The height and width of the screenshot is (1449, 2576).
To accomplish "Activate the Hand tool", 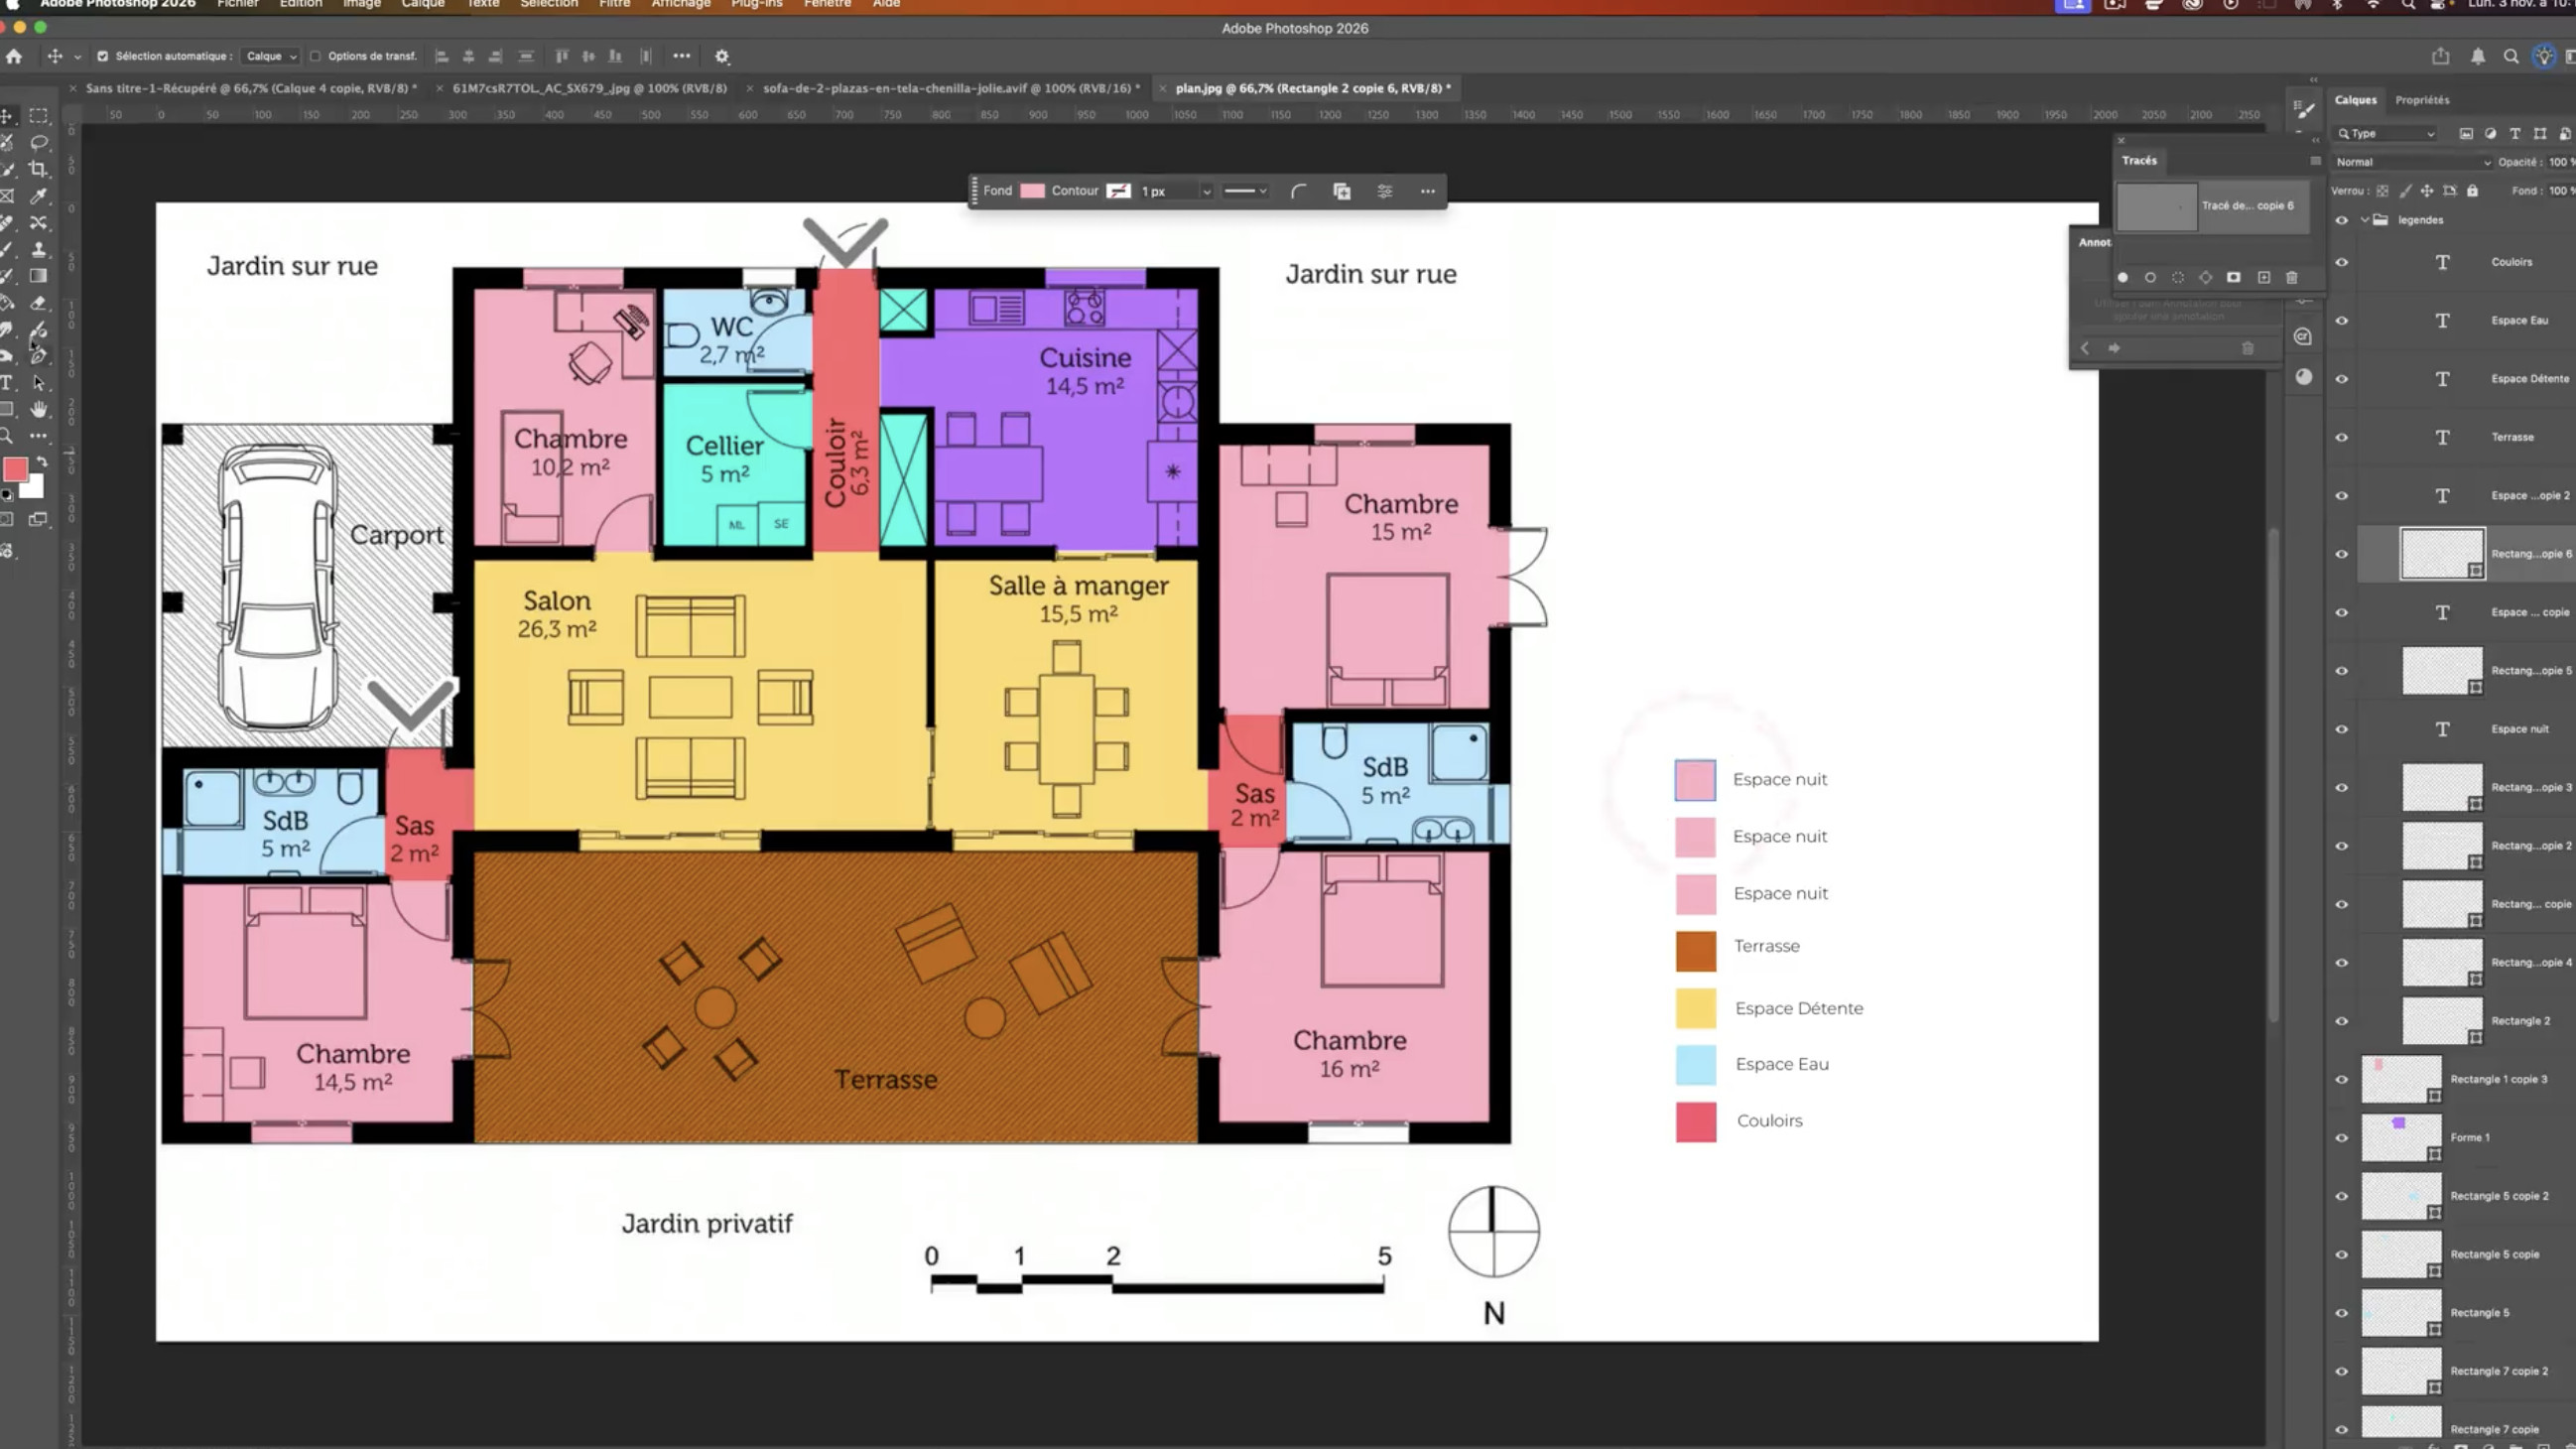I will coord(38,409).
